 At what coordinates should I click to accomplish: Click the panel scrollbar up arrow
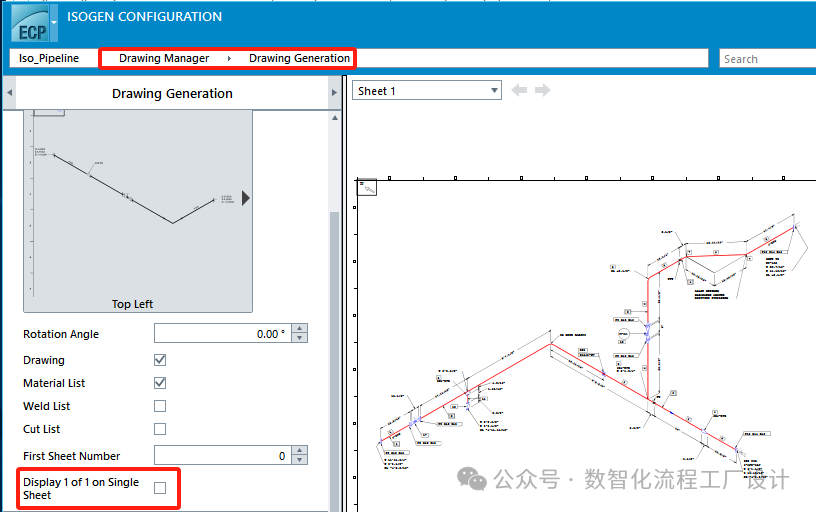click(335, 118)
